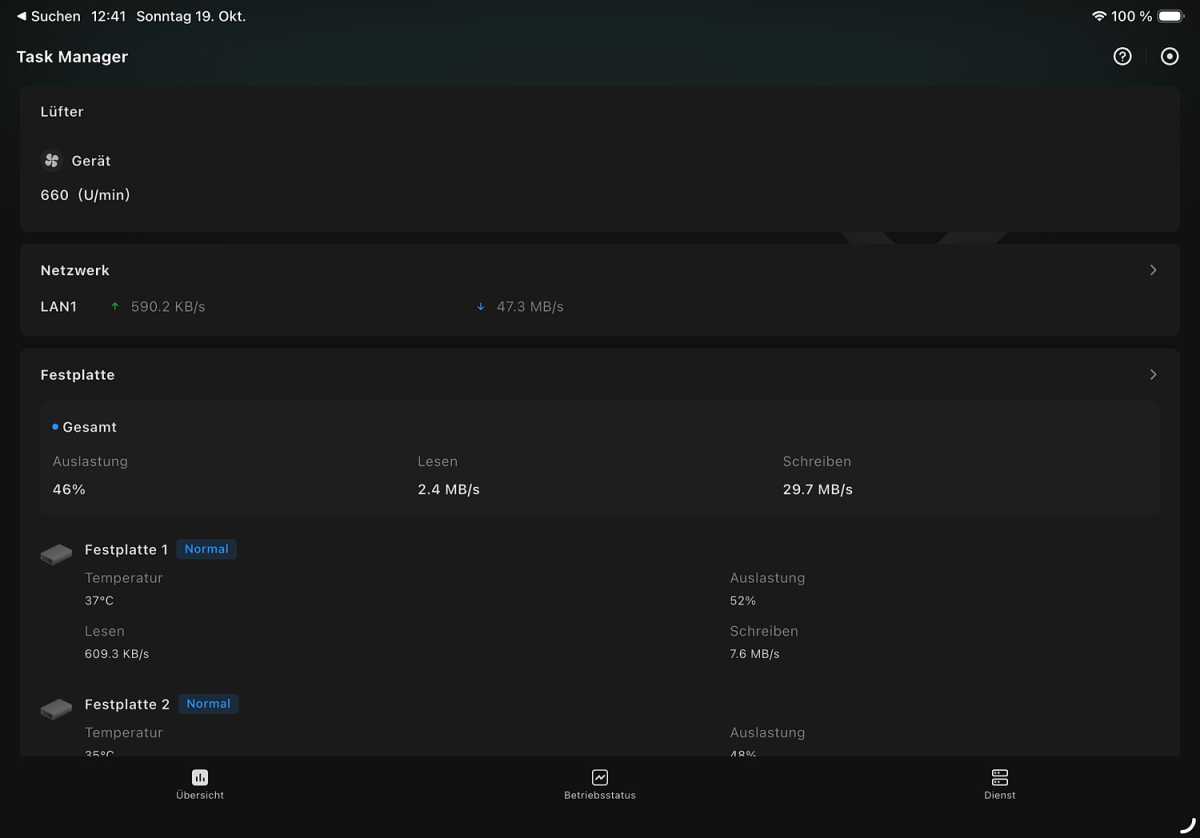
Task: Switch to the Übersicht tab
Action: point(200,784)
